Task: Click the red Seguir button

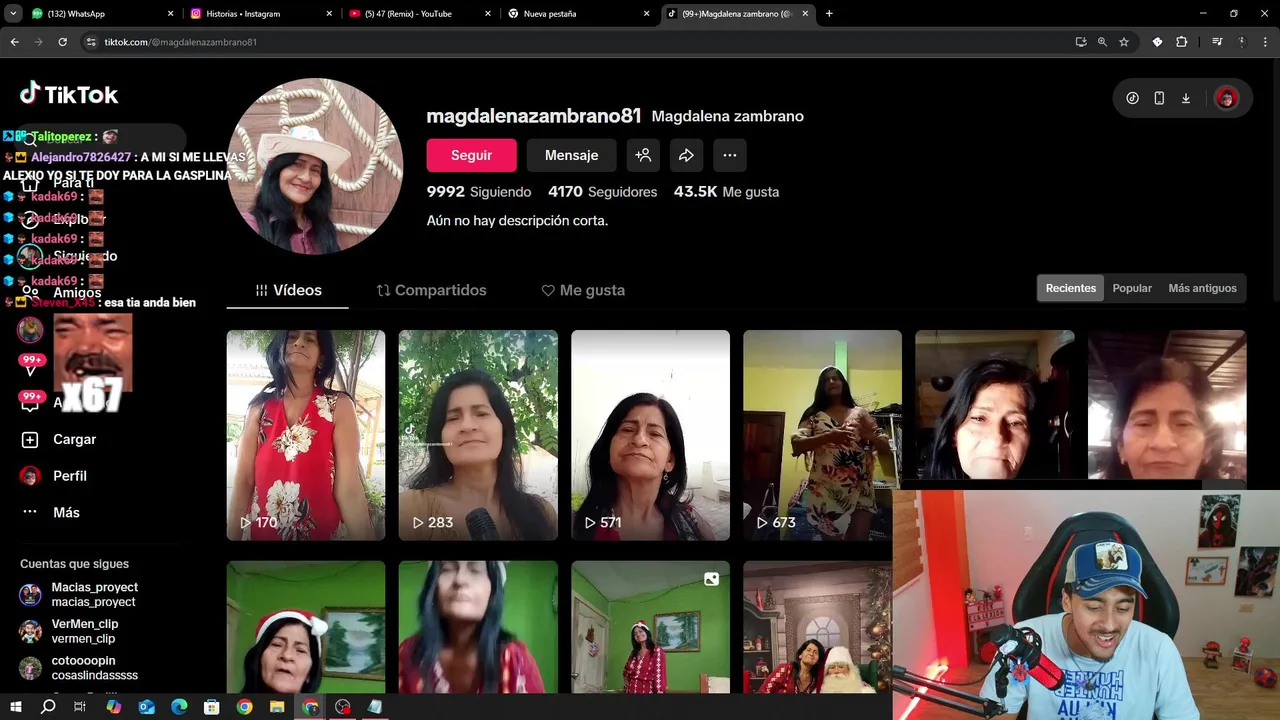Action: point(471,155)
